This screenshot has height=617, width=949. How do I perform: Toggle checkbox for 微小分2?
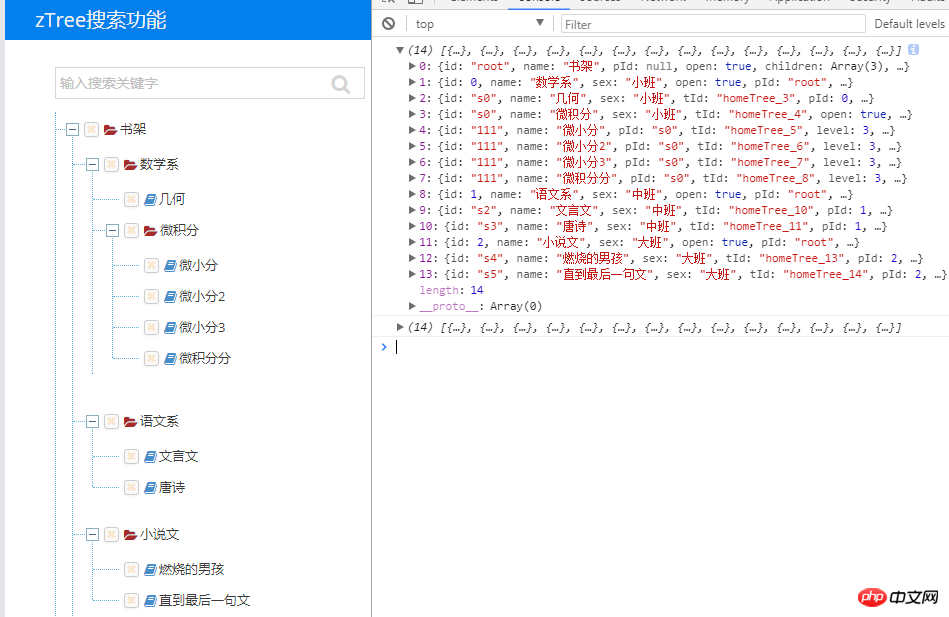coord(151,297)
